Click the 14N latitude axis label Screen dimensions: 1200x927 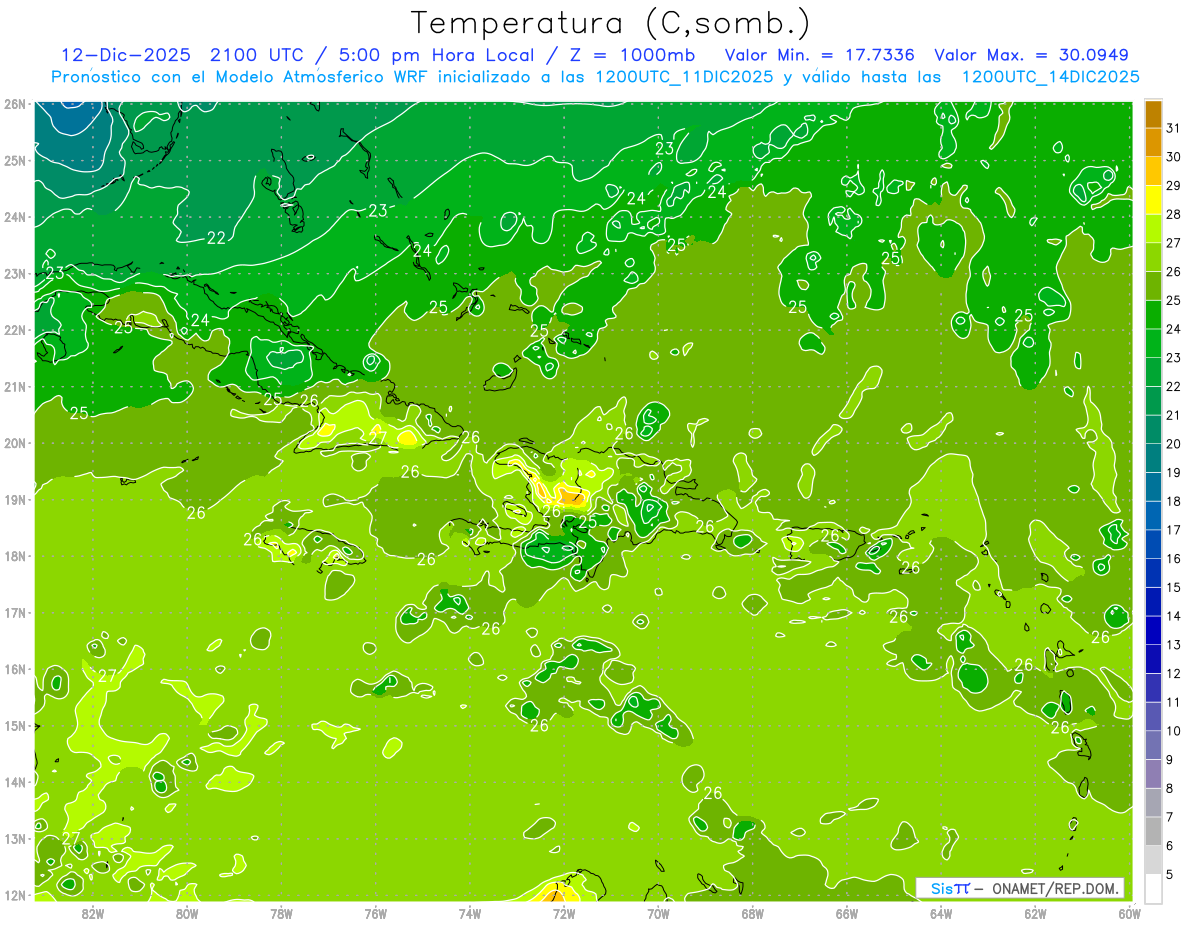coord(16,782)
